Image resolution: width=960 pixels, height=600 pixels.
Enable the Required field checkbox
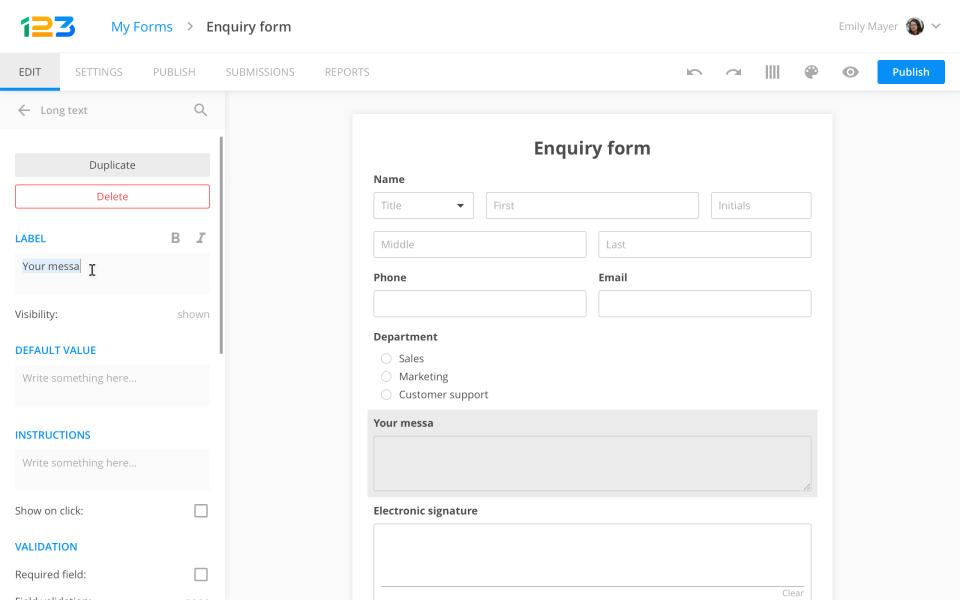[200, 574]
